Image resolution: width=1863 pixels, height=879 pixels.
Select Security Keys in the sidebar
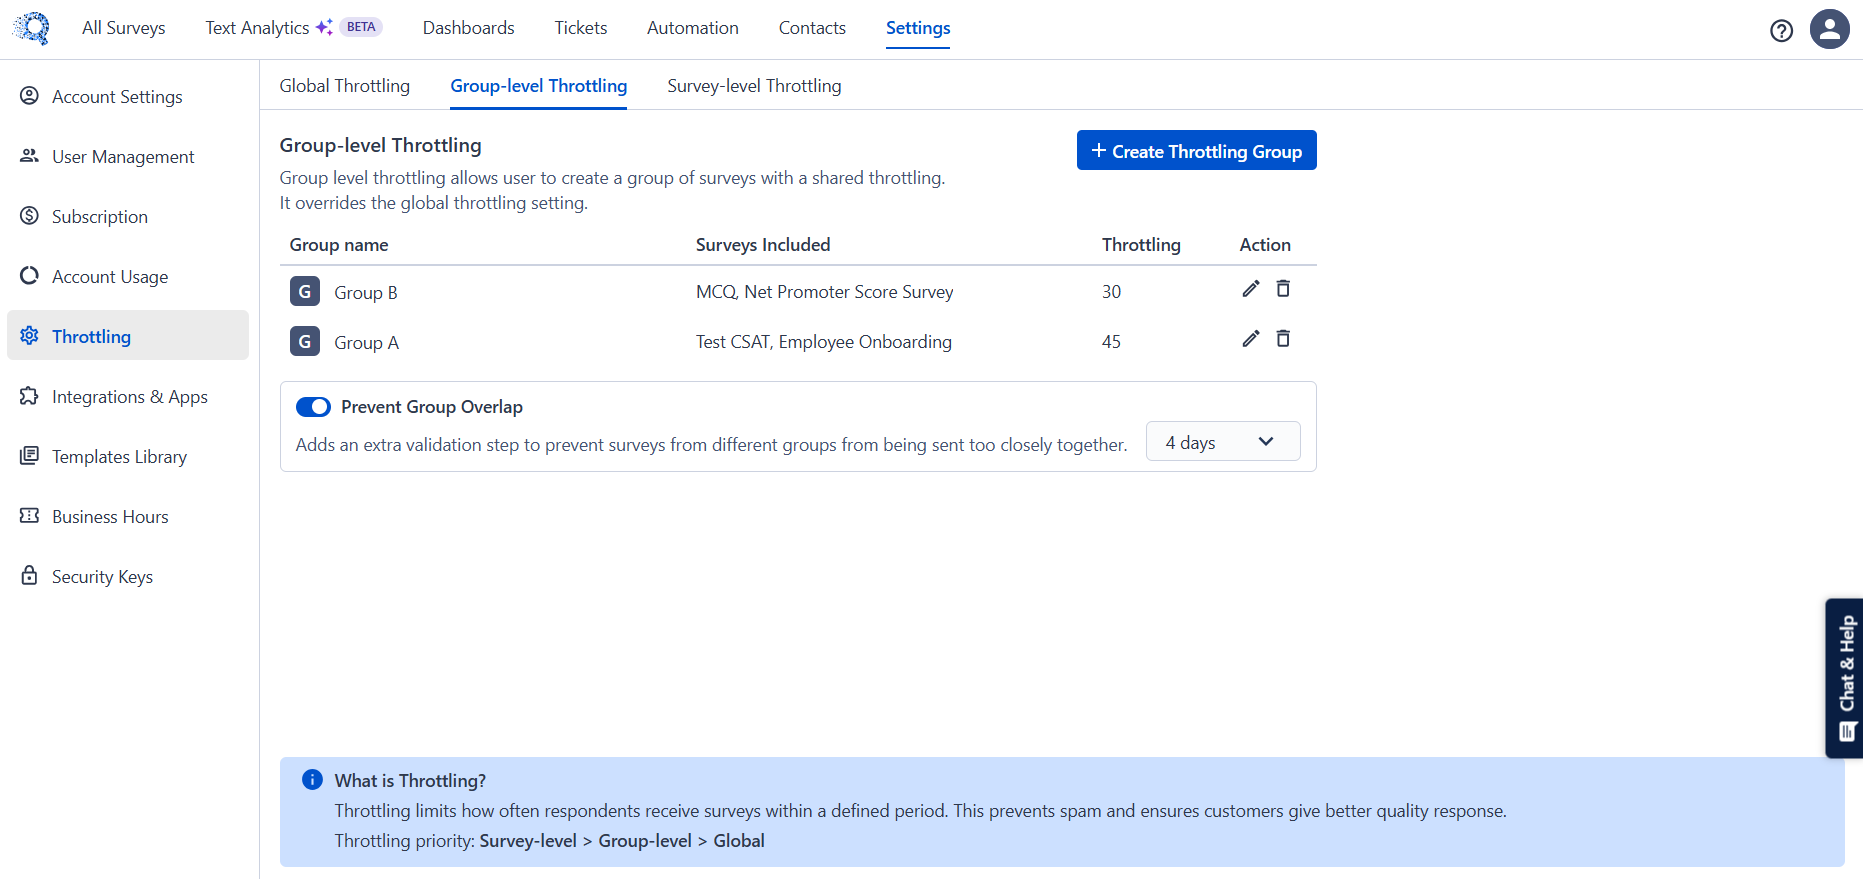[x=102, y=577]
